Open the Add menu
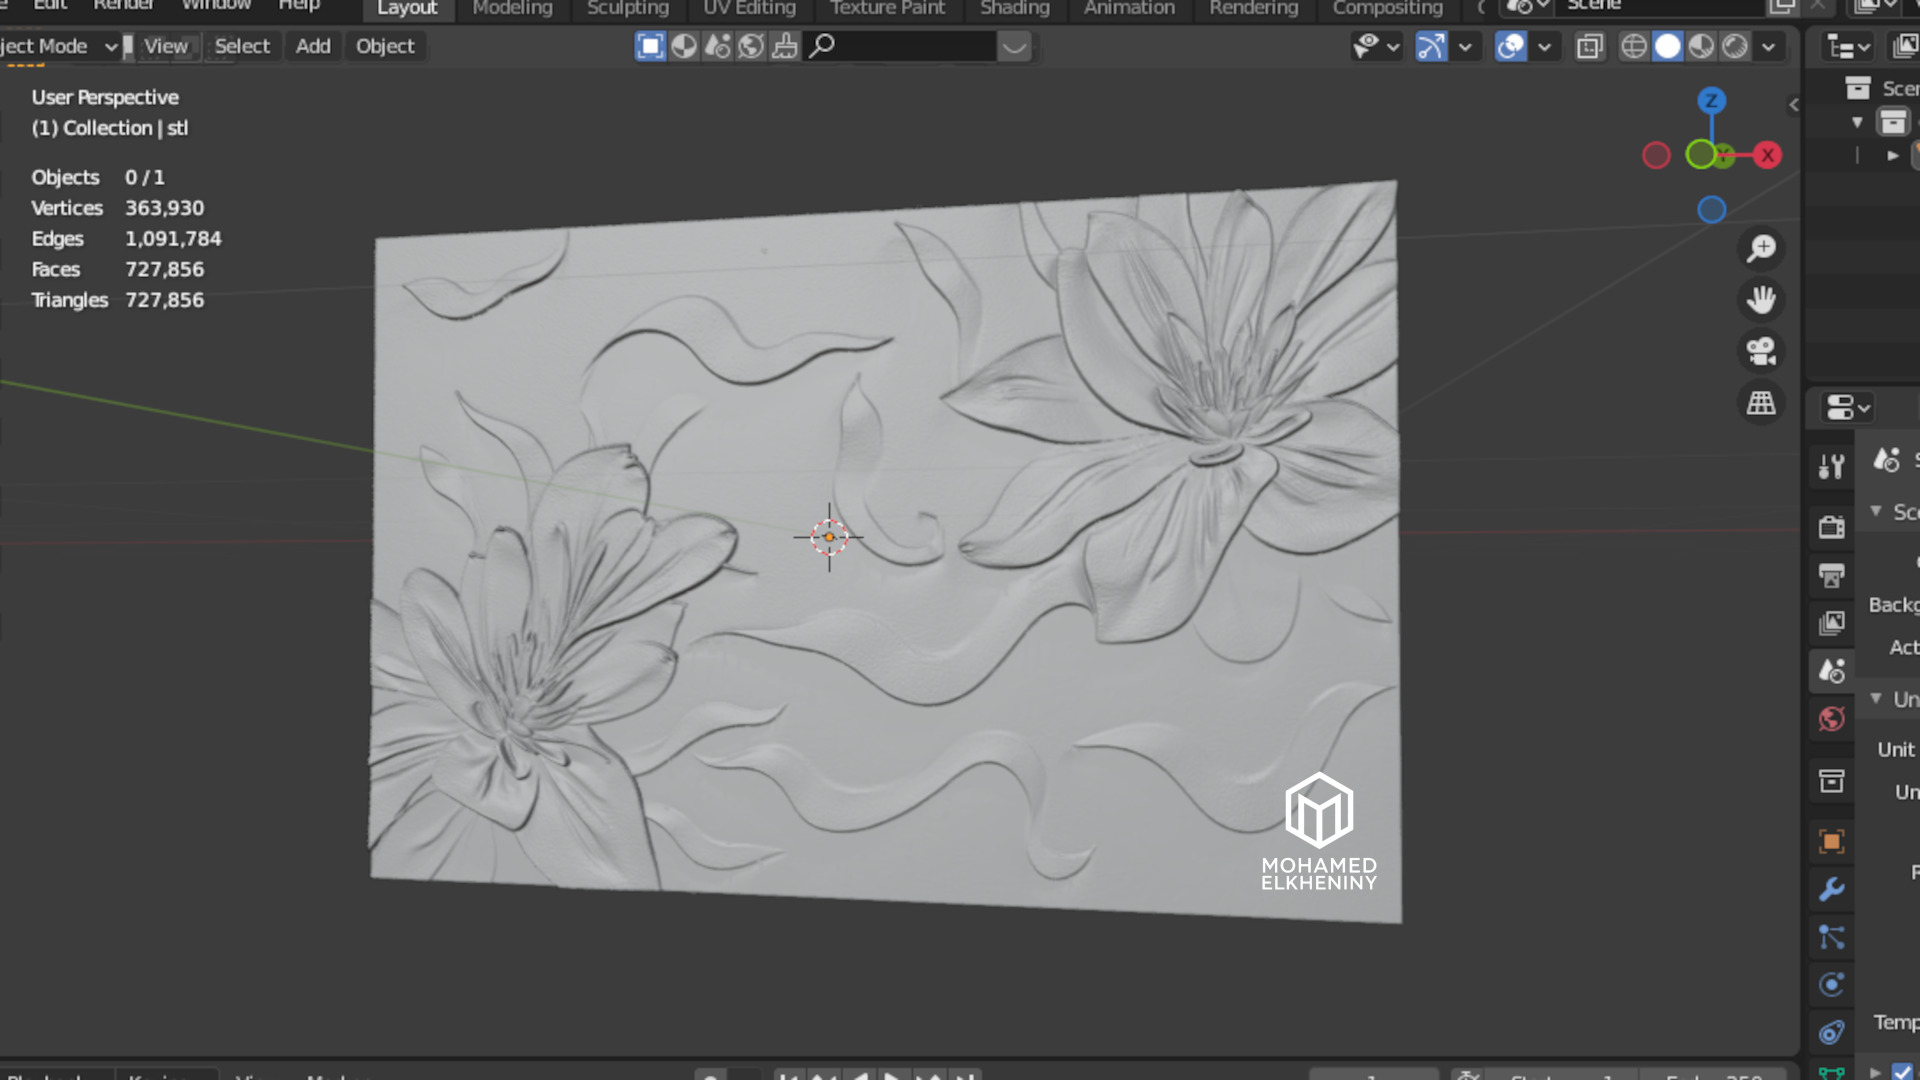 coord(312,46)
